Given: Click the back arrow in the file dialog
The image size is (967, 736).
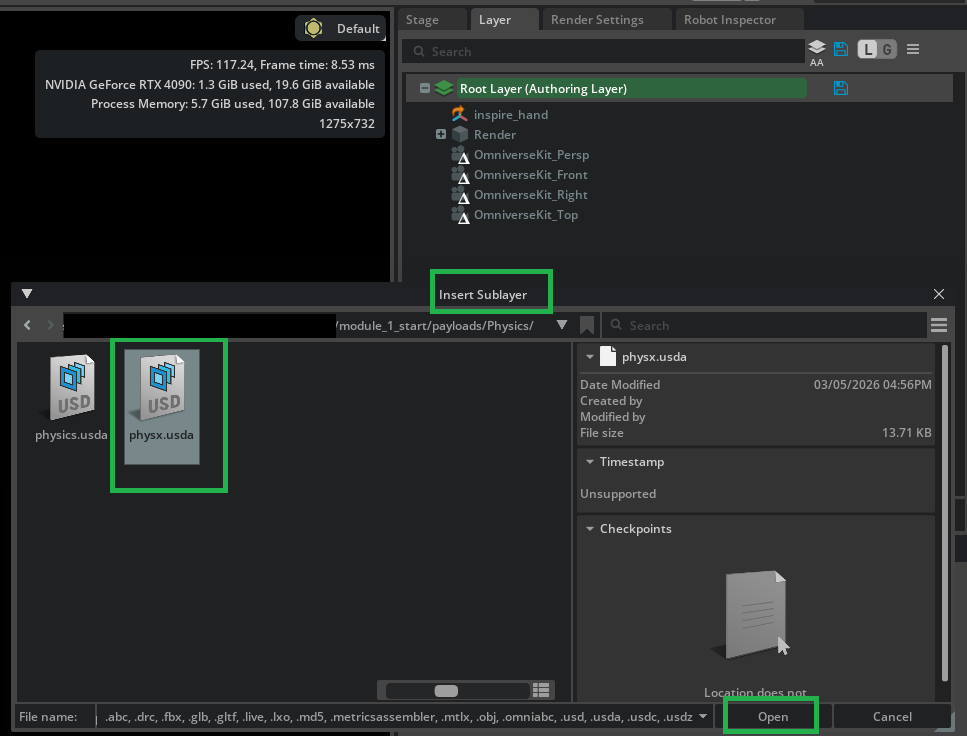Looking at the screenshot, I should tap(27, 324).
